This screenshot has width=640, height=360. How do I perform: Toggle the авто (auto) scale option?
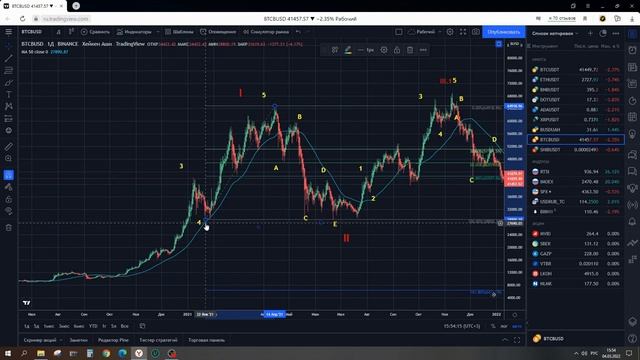517,326
